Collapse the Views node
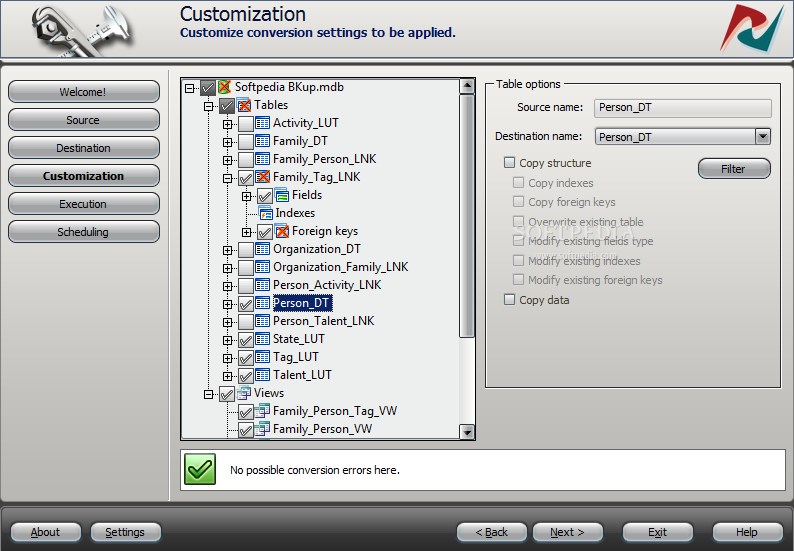The image size is (794, 551). (x=208, y=395)
